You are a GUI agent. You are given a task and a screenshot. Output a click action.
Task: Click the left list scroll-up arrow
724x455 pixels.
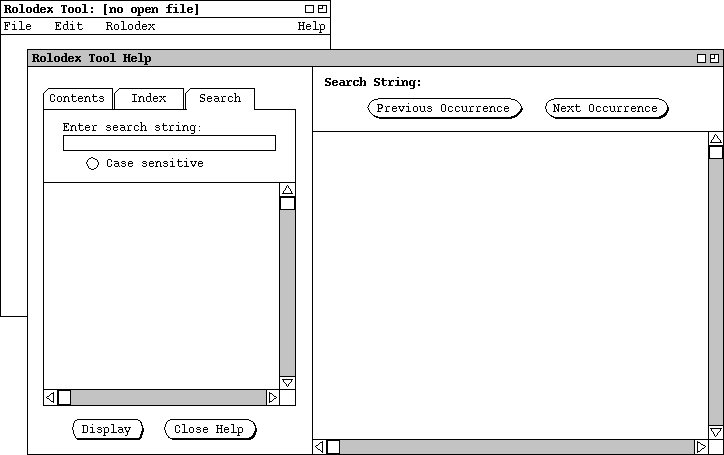click(x=287, y=190)
